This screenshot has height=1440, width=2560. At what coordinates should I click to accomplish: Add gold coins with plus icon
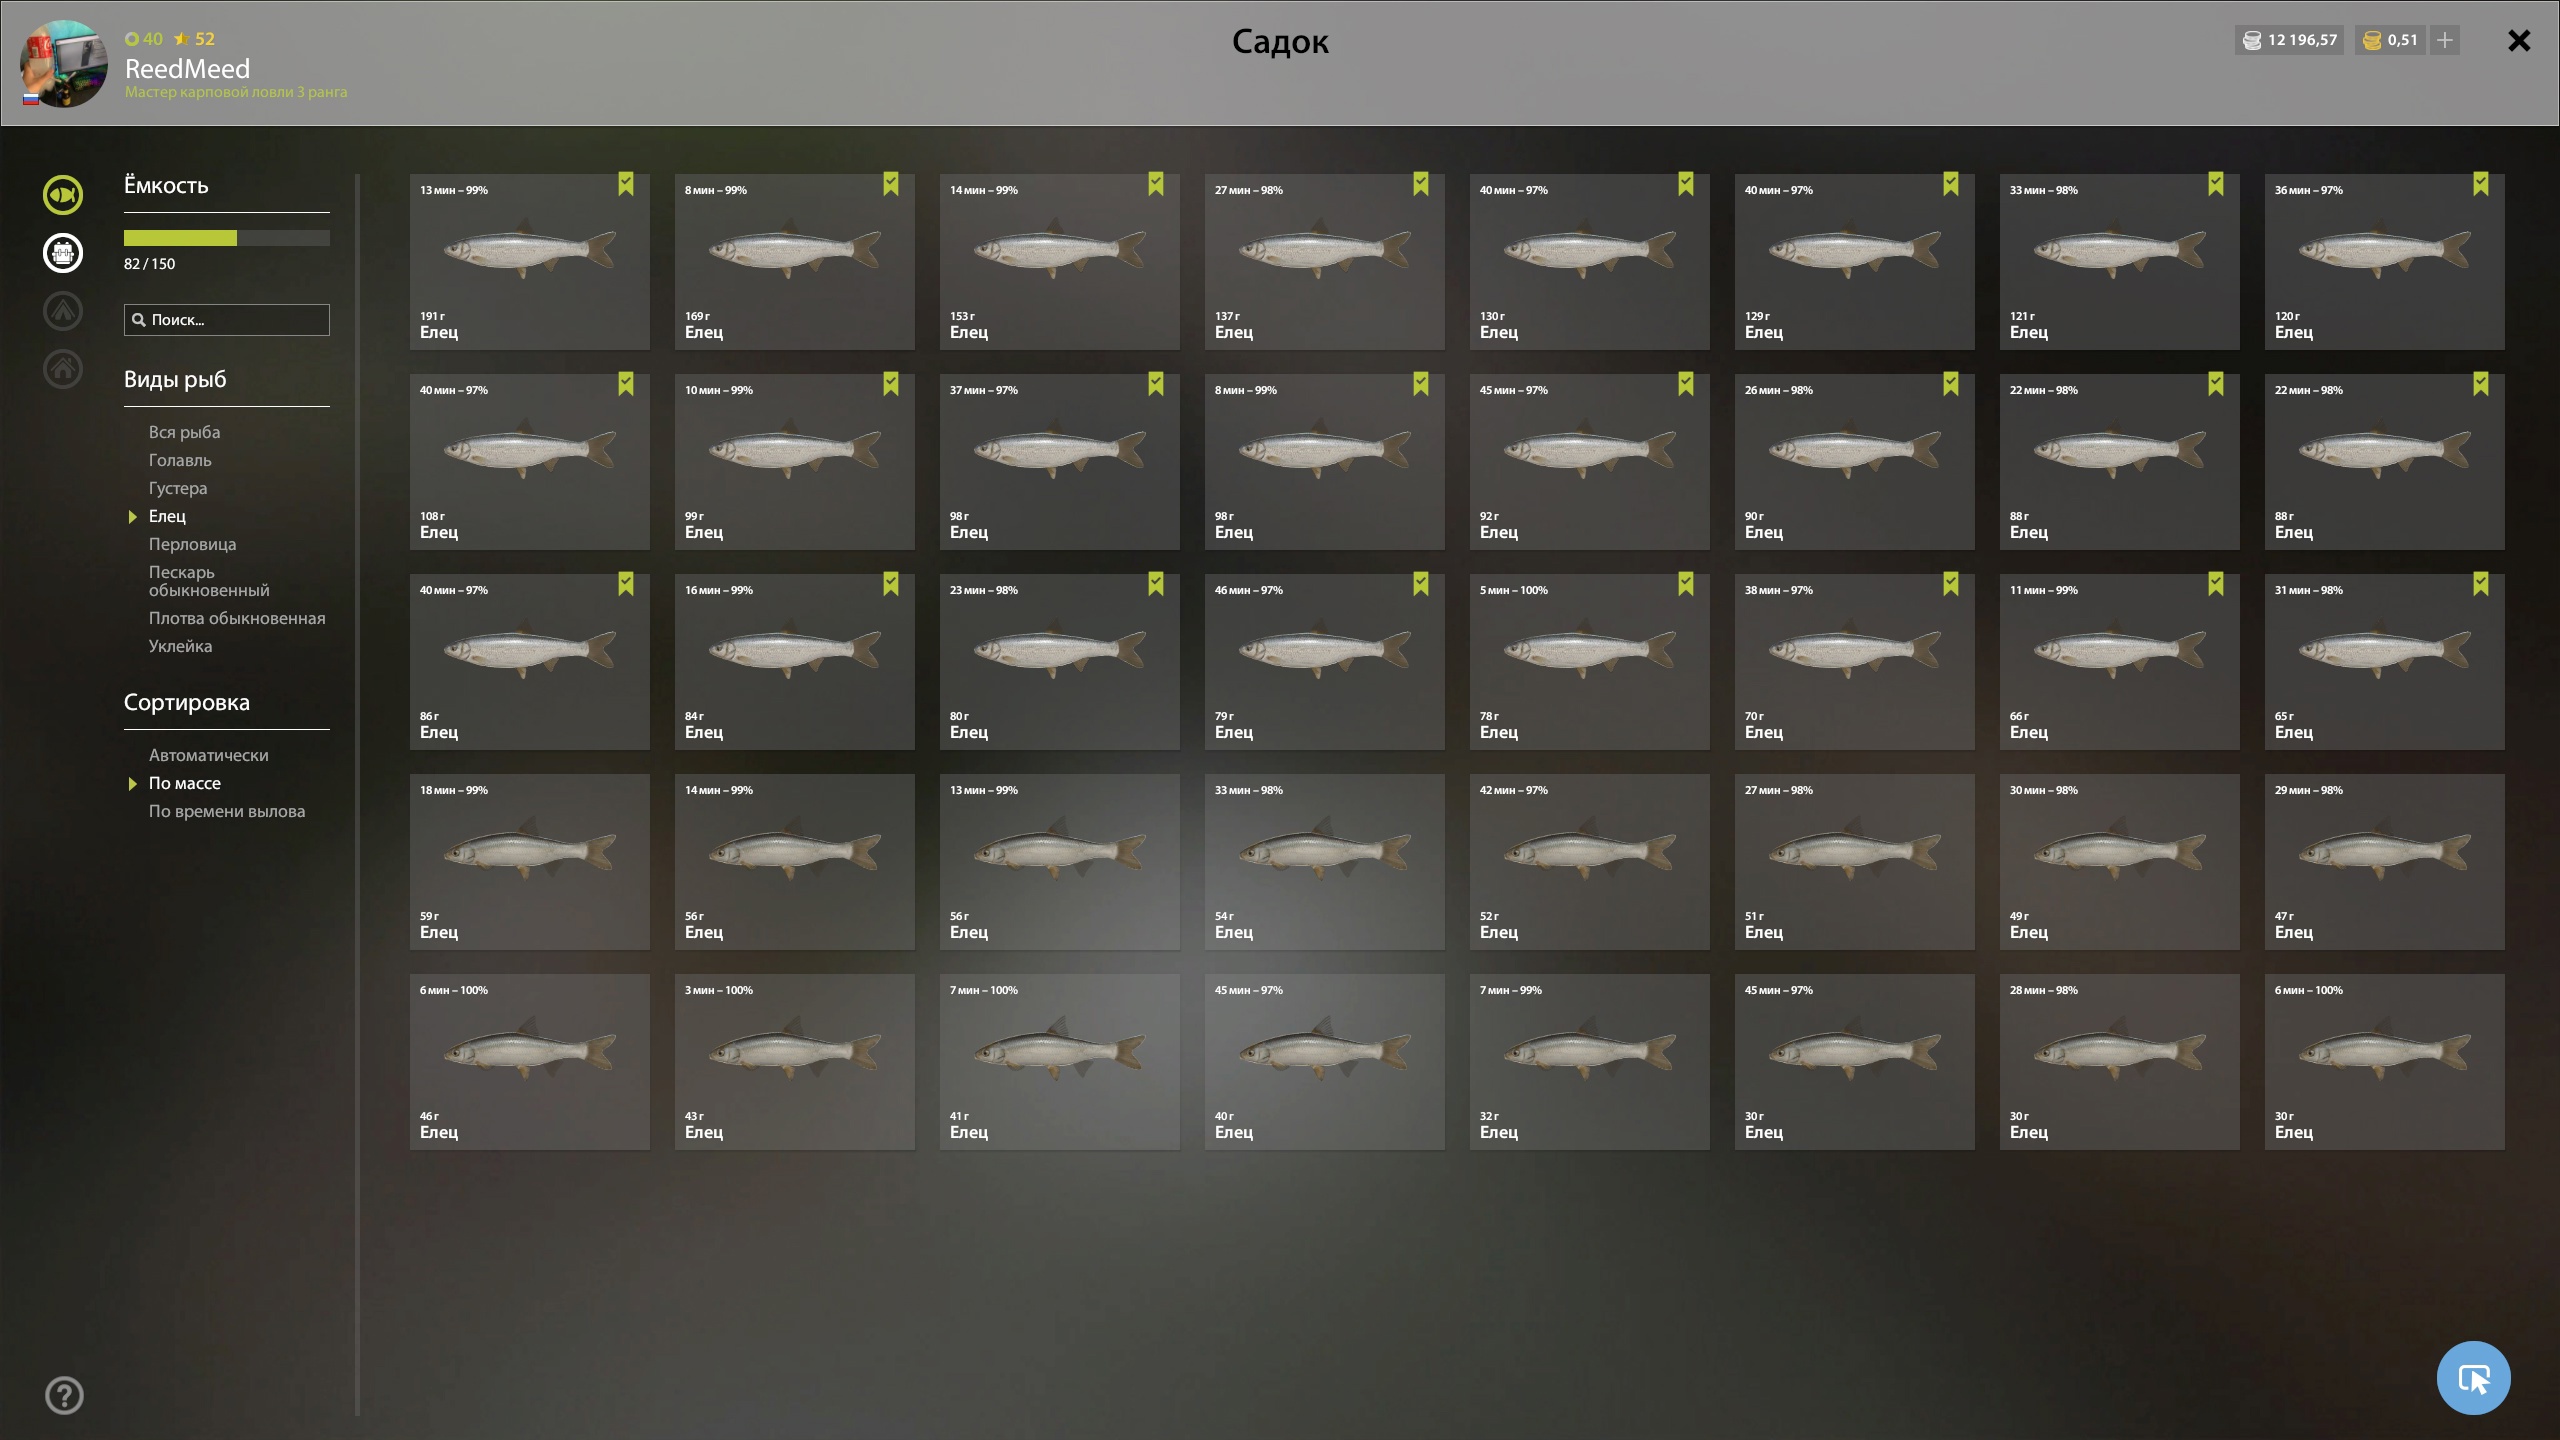point(2445,40)
